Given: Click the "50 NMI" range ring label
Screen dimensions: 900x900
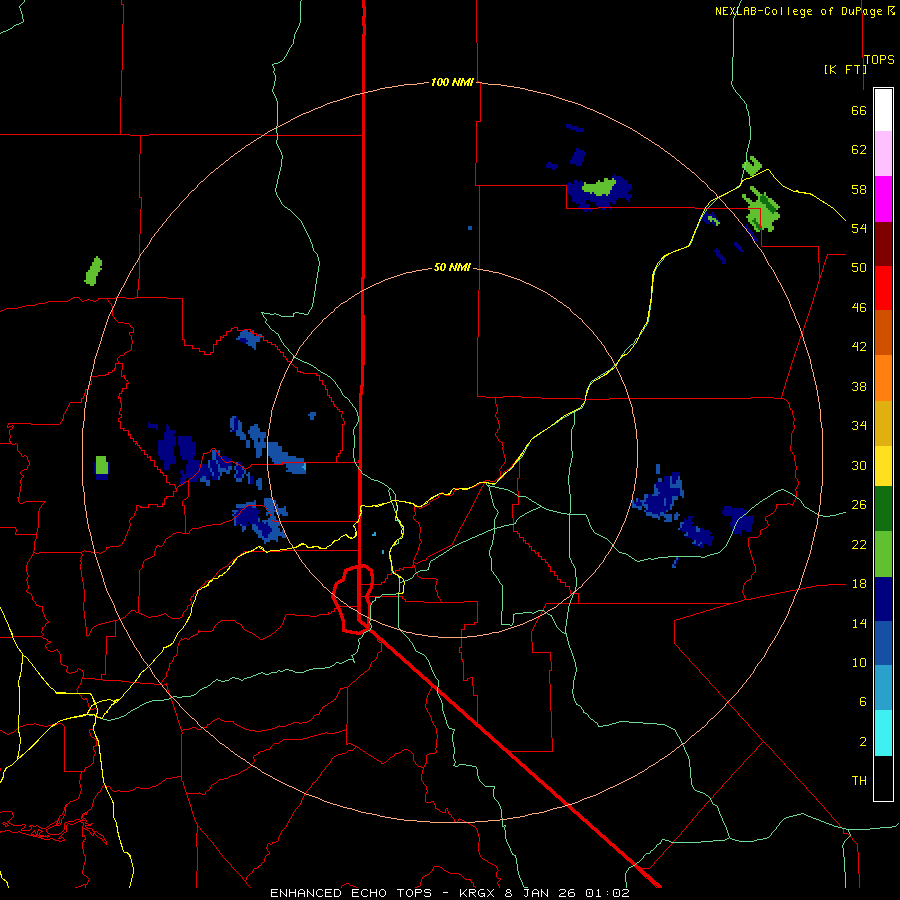Looking at the screenshot, I should click(452, 267).
